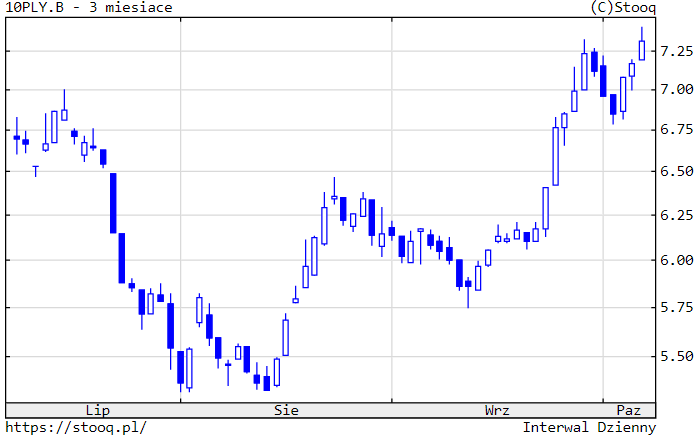
Task: Click the Interwal Dzienny label
Action: [x=589, y=427]
